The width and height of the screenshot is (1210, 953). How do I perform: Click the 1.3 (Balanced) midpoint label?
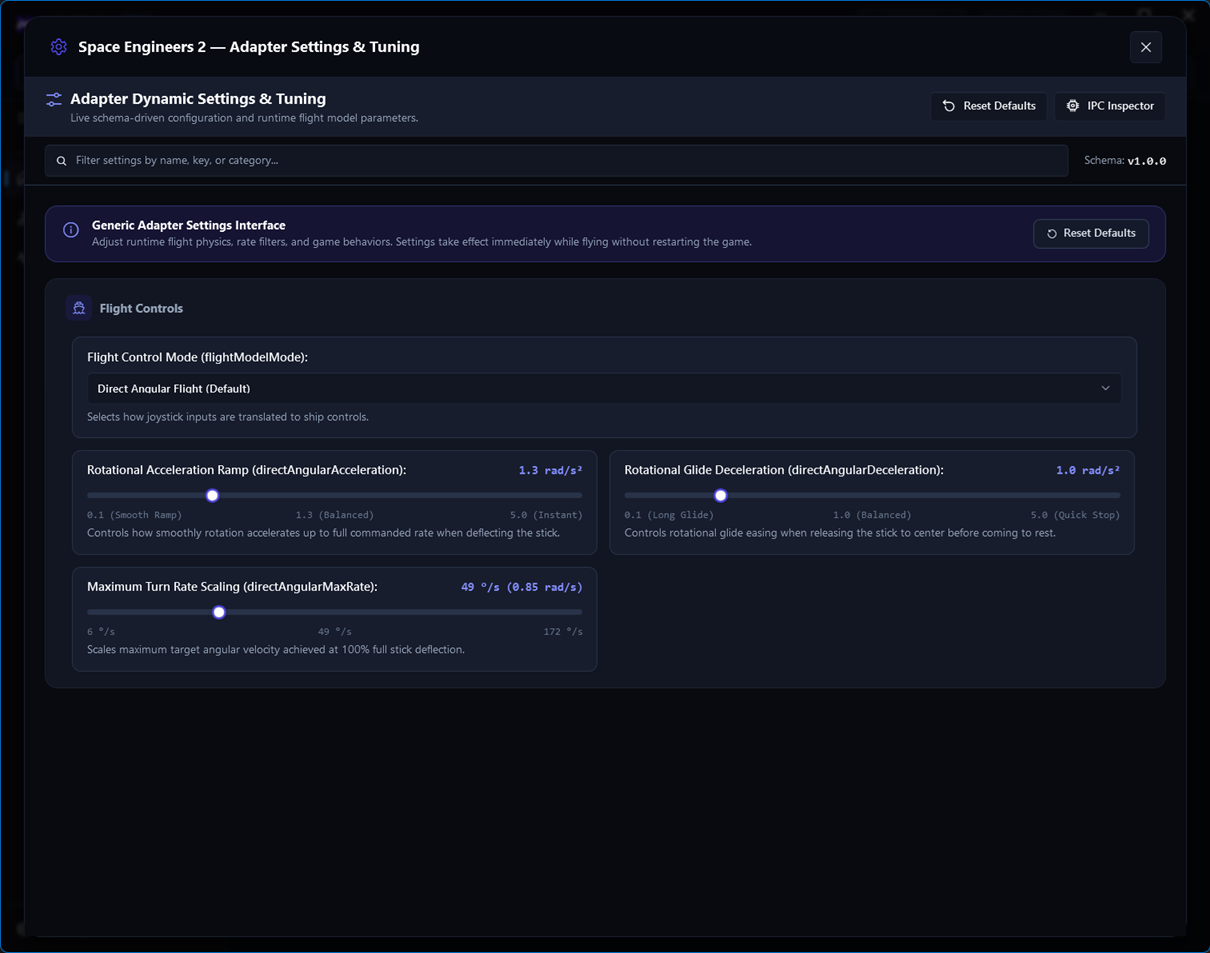[334, 515]
